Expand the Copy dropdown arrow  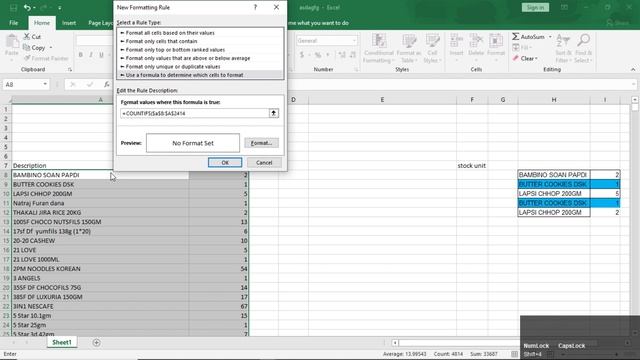pyautogui.click(x=51, y=48)
